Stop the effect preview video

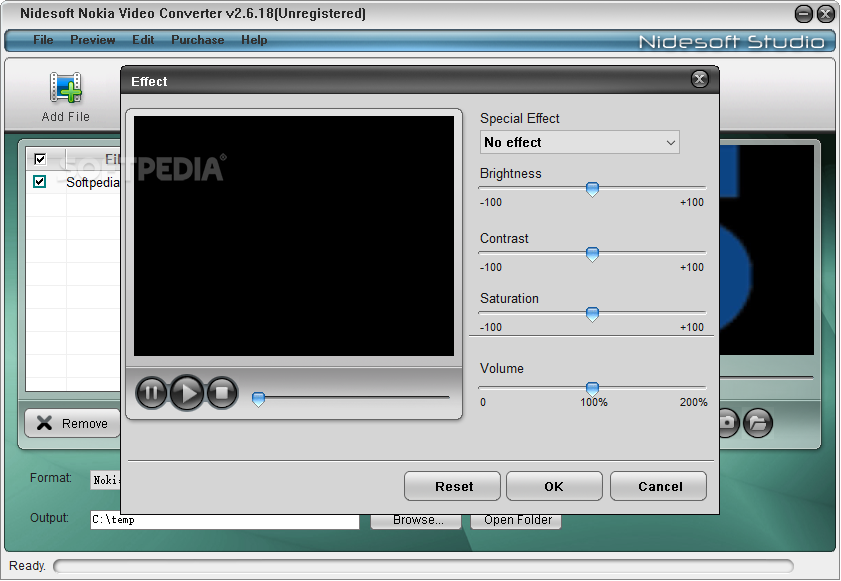pos(222,393)
